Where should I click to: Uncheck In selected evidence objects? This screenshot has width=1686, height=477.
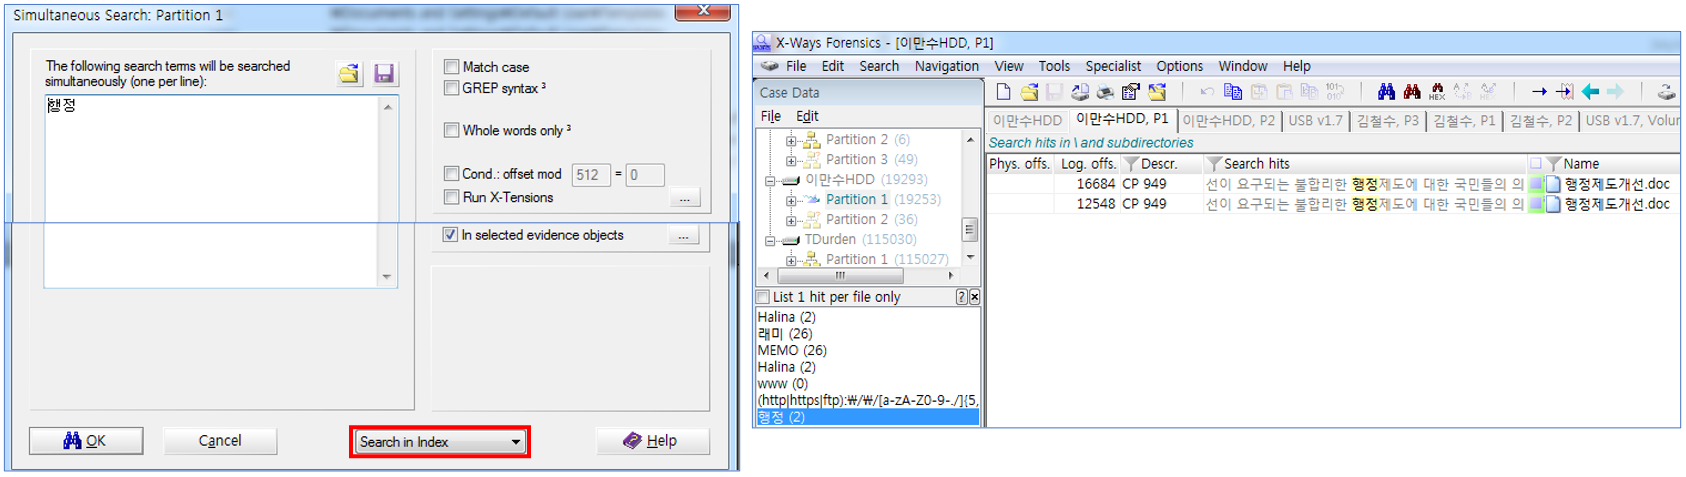pyautogui.click(x=451, y=235)
